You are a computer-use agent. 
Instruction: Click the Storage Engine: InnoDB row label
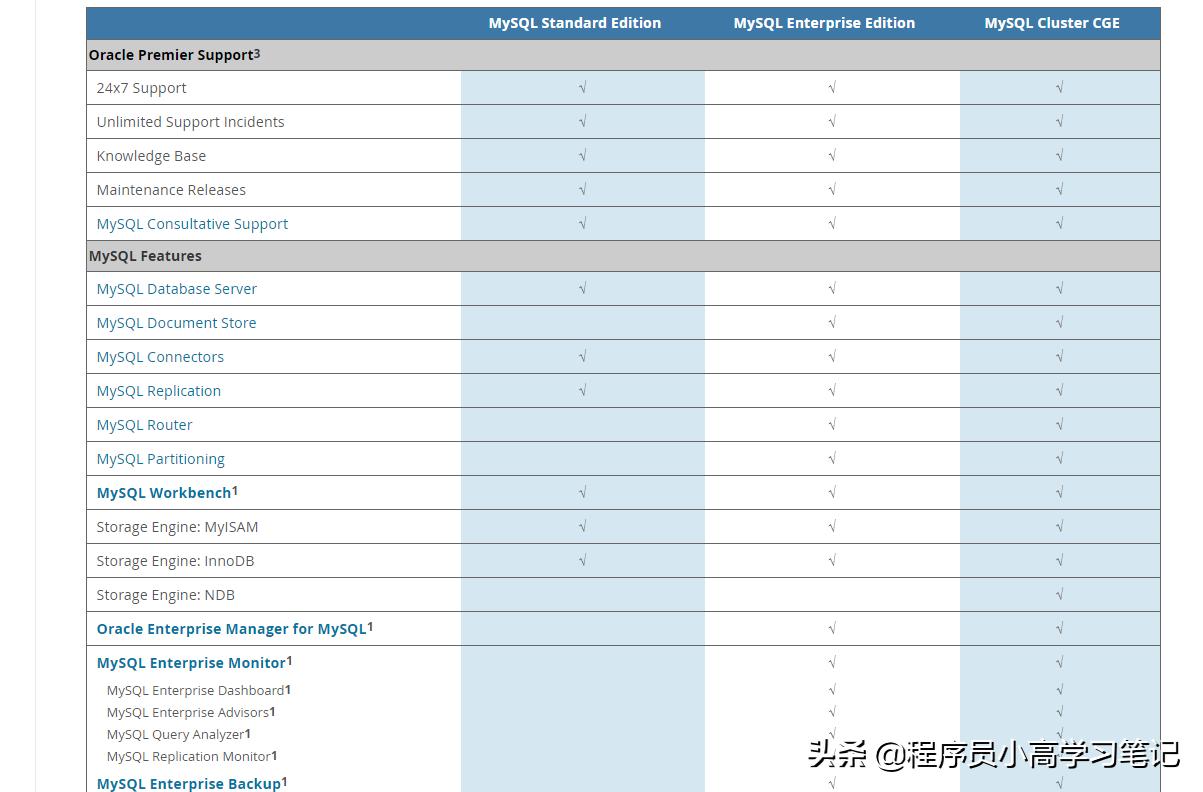[175, 561]
